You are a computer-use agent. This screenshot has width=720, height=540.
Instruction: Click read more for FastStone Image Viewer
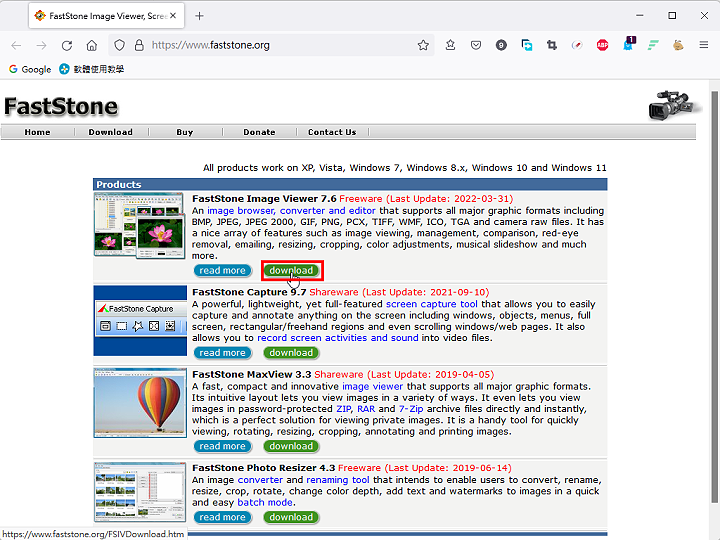[222, 270]
